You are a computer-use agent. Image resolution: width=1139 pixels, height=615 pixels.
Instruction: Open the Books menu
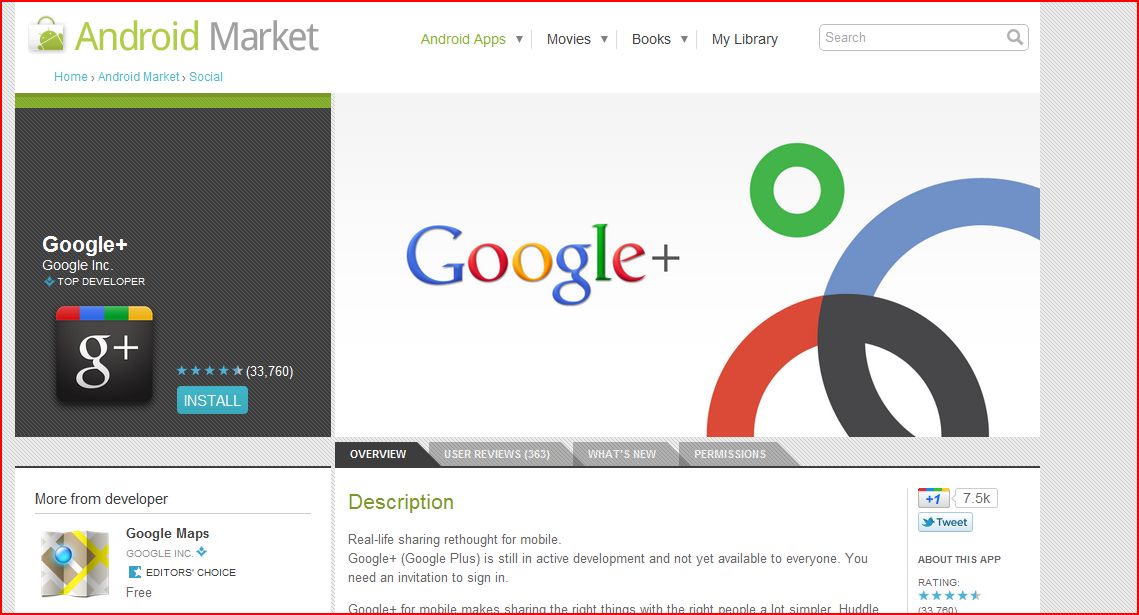pos(651,39)
